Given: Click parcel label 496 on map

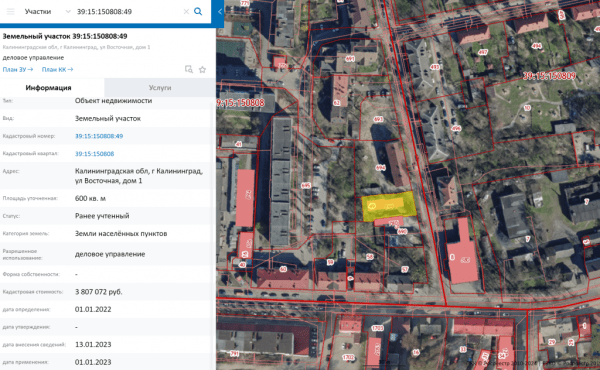Looking at the screenshot, I should point(456,129).
